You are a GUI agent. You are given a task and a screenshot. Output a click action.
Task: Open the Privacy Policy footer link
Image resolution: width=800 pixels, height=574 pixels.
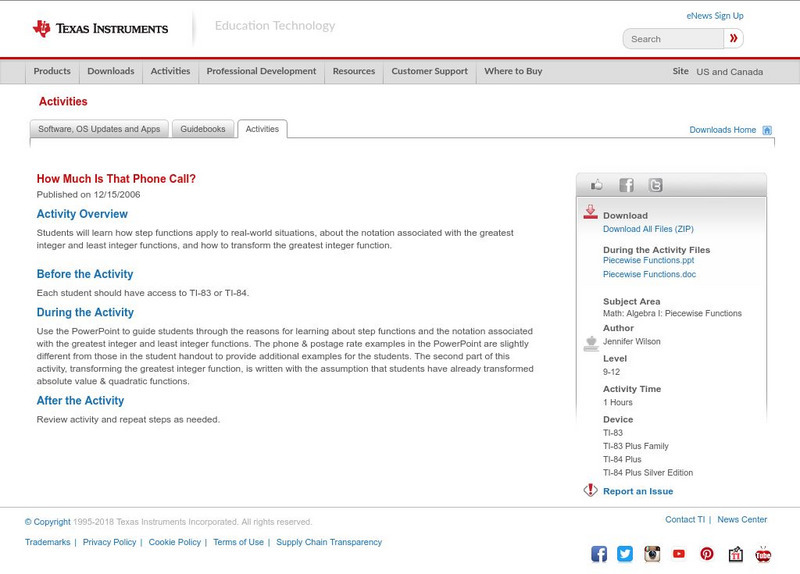coord(109,542)
